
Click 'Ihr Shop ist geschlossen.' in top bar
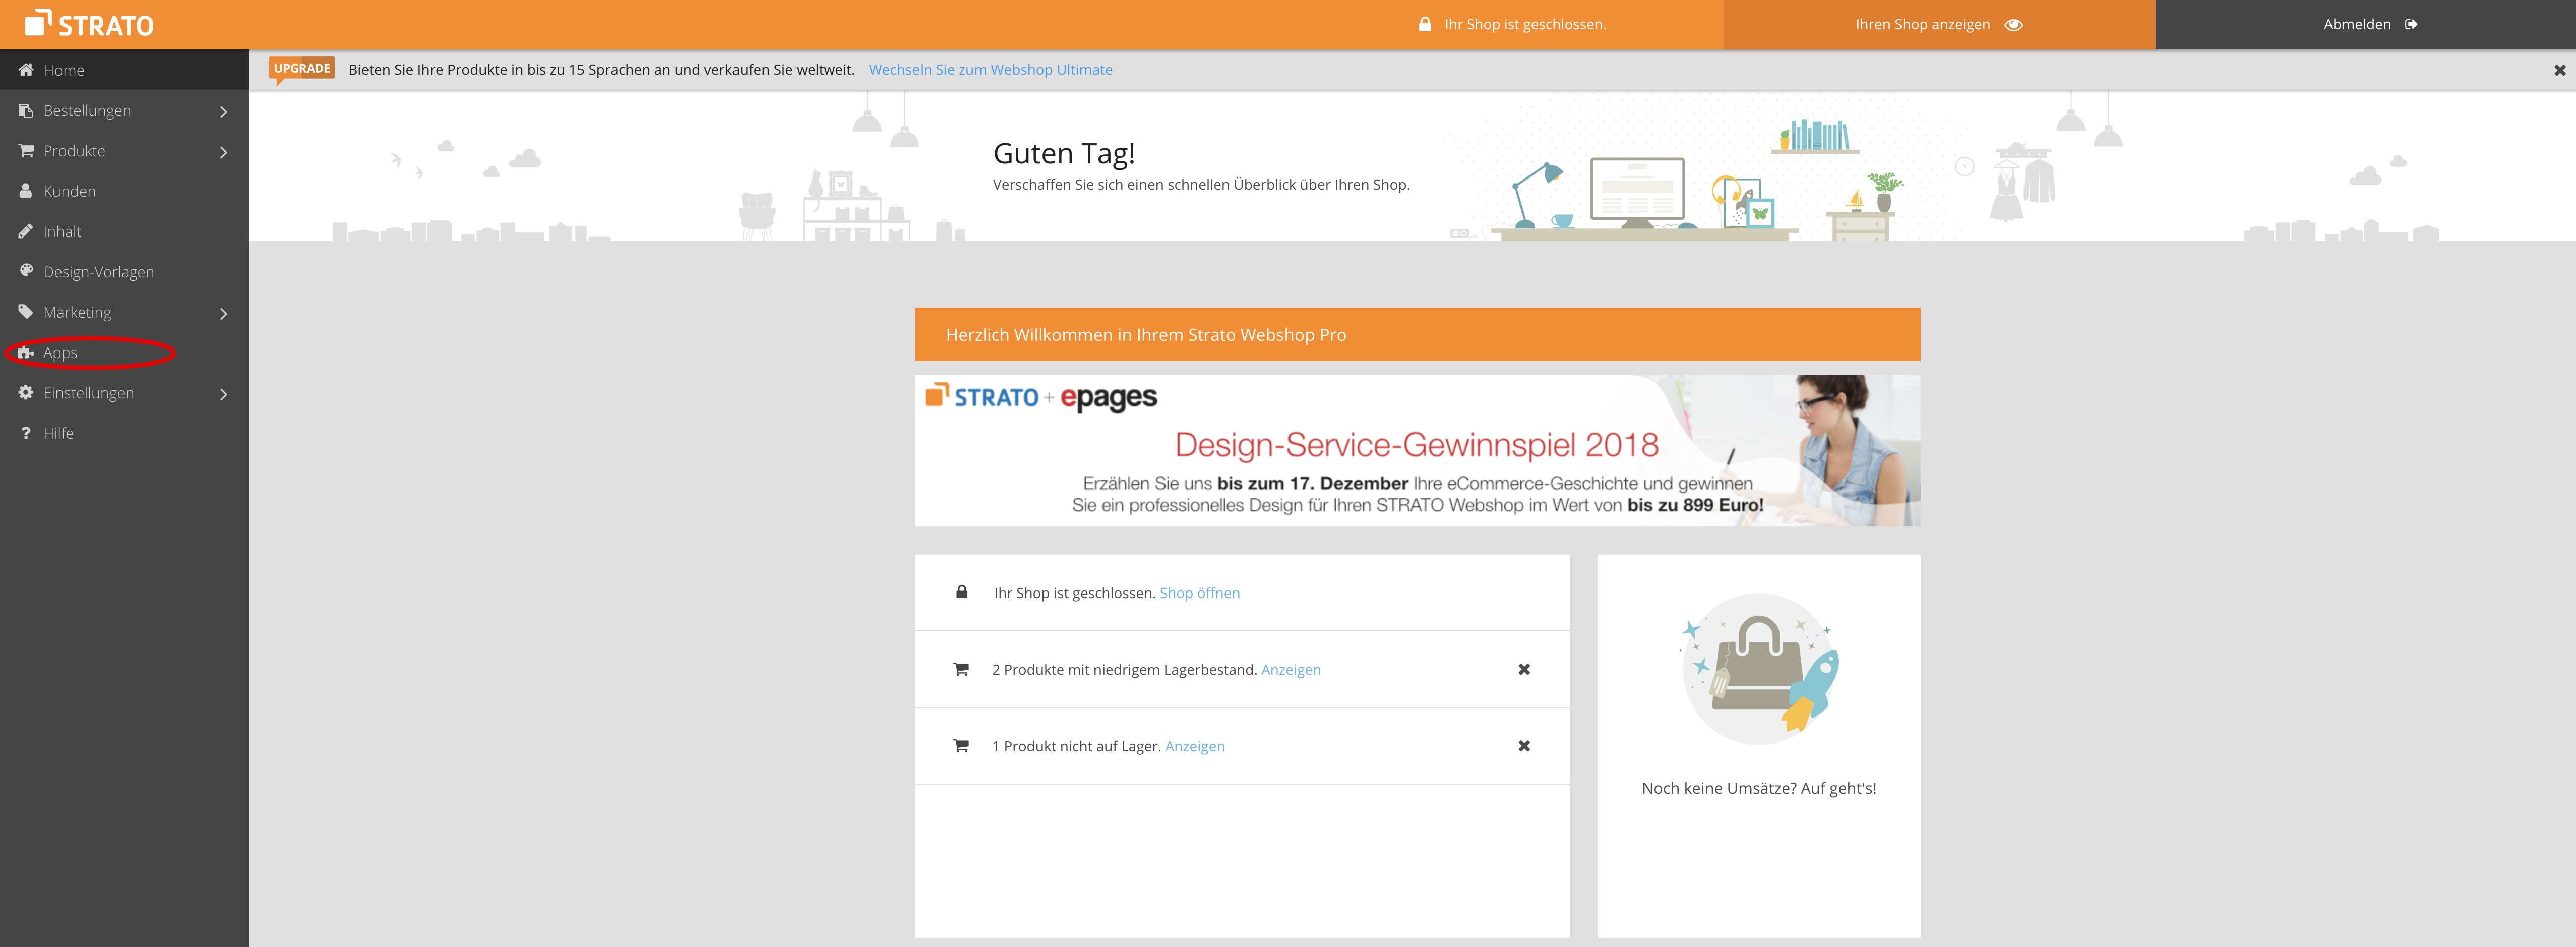tap(1525, 24)
